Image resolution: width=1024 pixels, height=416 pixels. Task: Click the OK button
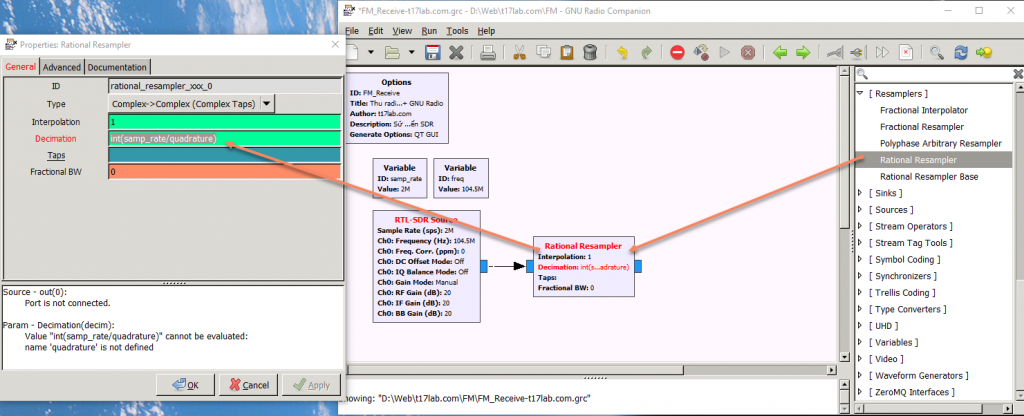click(x=185, y=385)
